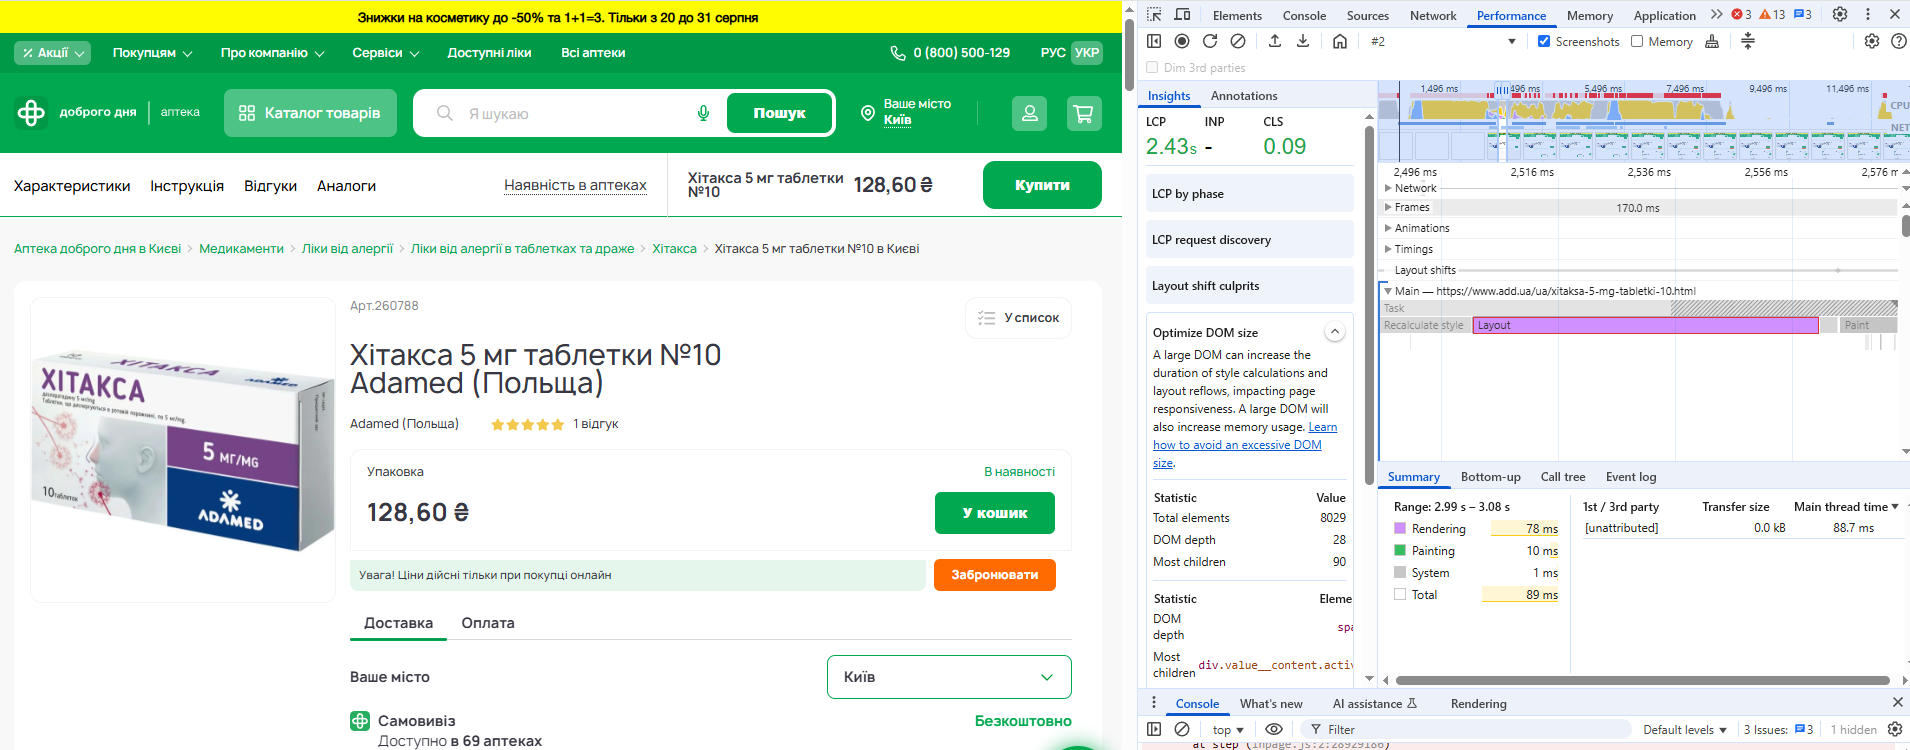This screenshot has height=750, width=1910.
Task: Open the LCP by phase insight
Action: (x=1249, y=193)
